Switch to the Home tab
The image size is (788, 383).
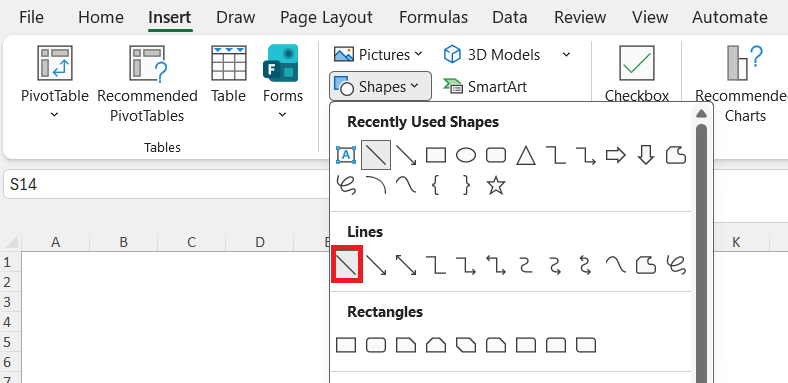click(101, 18)
